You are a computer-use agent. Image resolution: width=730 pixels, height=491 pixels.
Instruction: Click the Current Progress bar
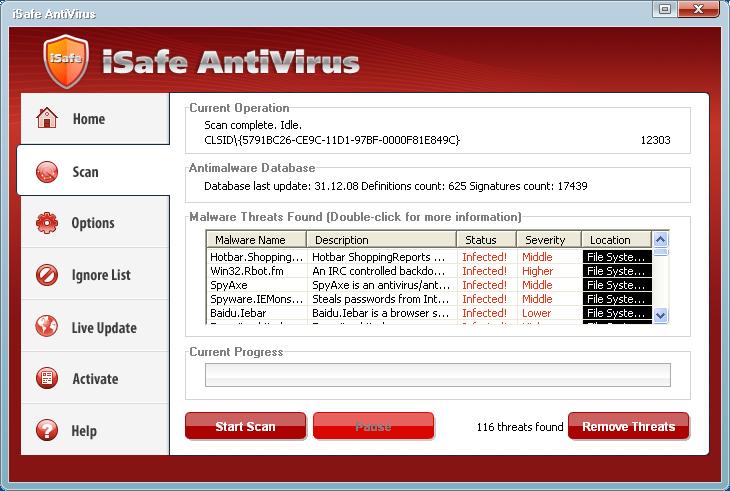(437, 375)
